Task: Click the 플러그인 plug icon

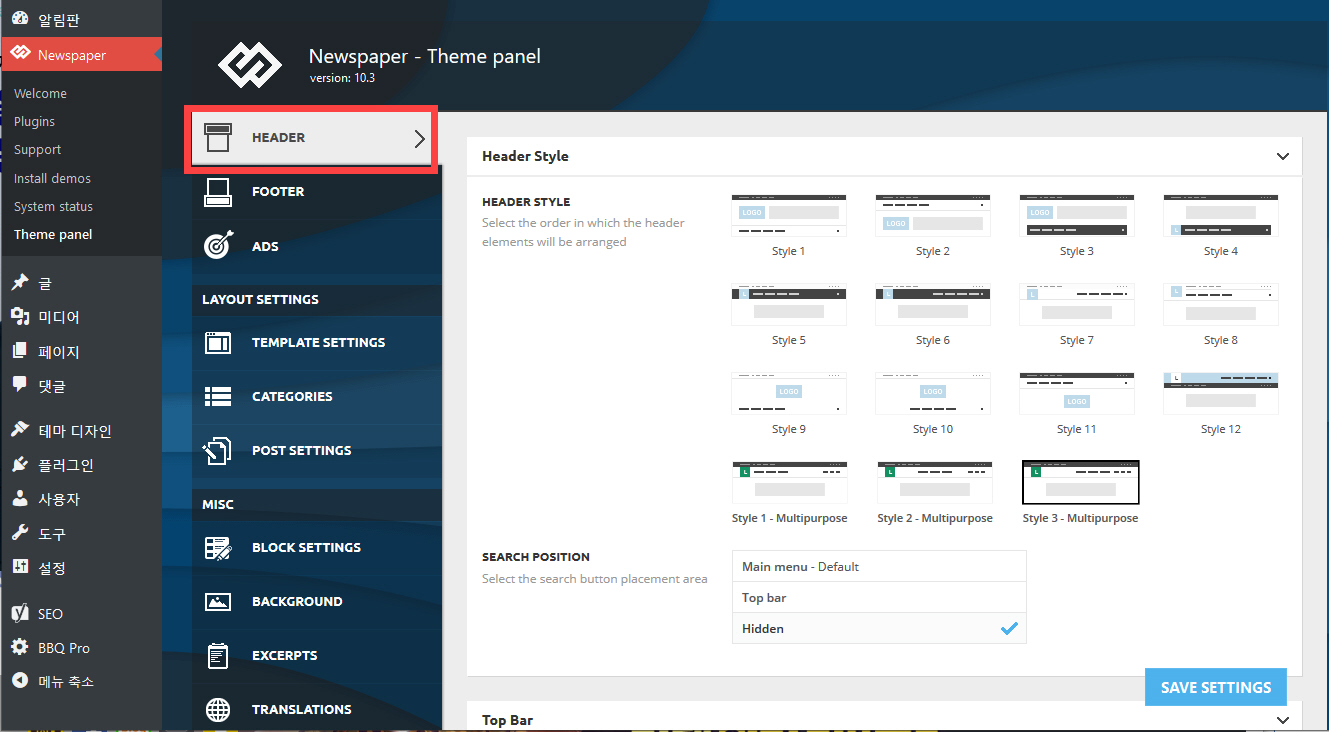Action: click(x=20, y=465)
